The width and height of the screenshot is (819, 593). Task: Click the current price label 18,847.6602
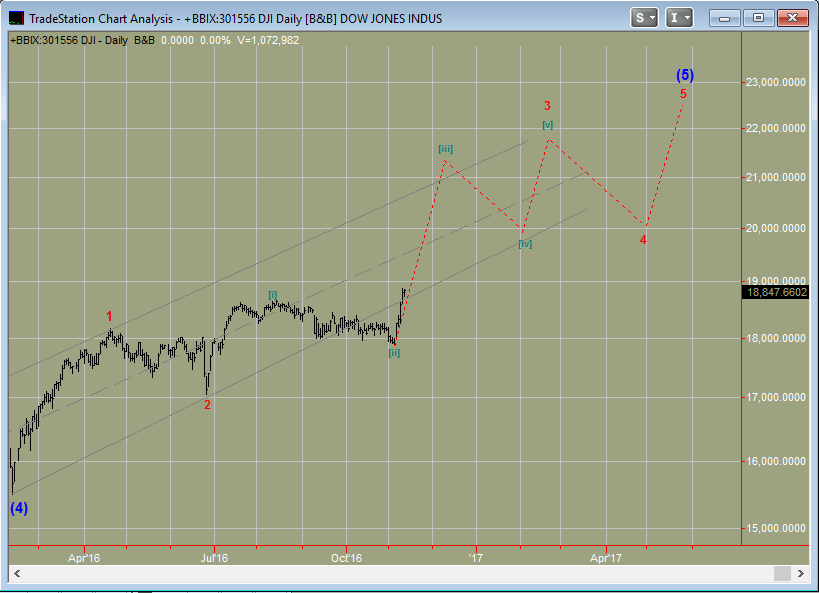(776, 292)
